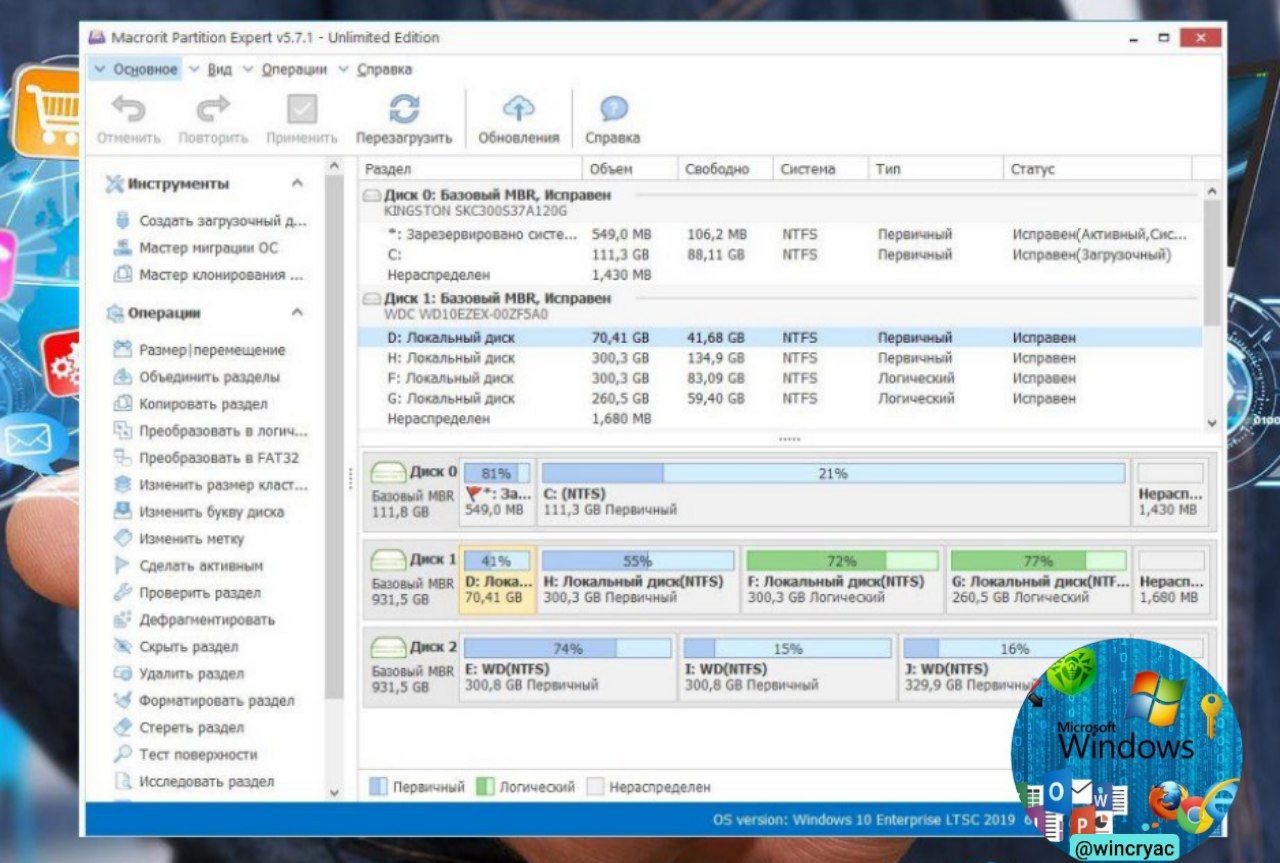Select the H: Локальный диск table row

pyautogui.click(x=780, y=358)
